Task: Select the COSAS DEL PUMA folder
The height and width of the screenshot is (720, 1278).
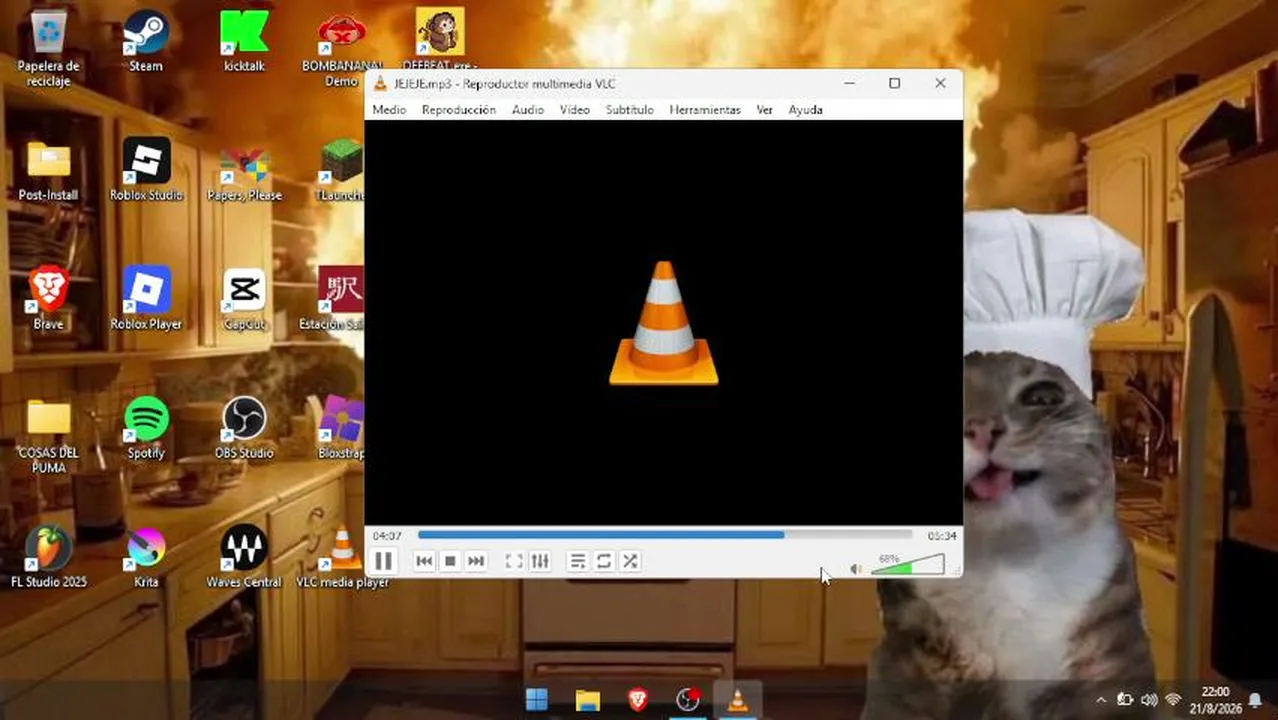Action: [48, 436]
